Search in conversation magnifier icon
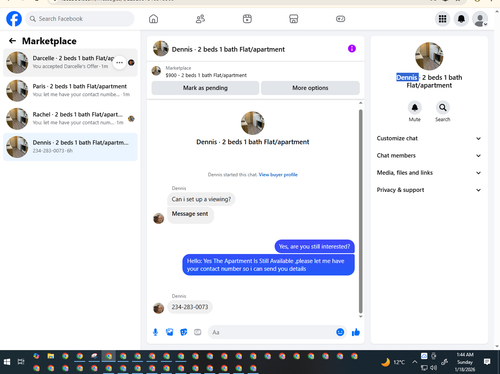This screenshot has width=500, height=374. coord(443,108)
